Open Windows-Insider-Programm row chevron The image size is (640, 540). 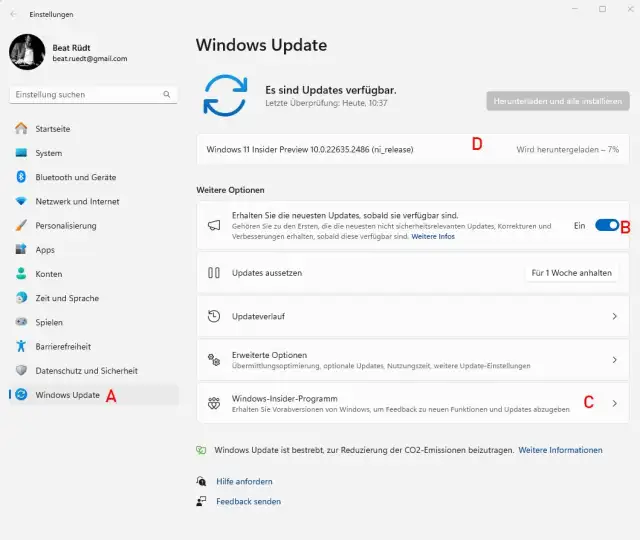point(614,403)
